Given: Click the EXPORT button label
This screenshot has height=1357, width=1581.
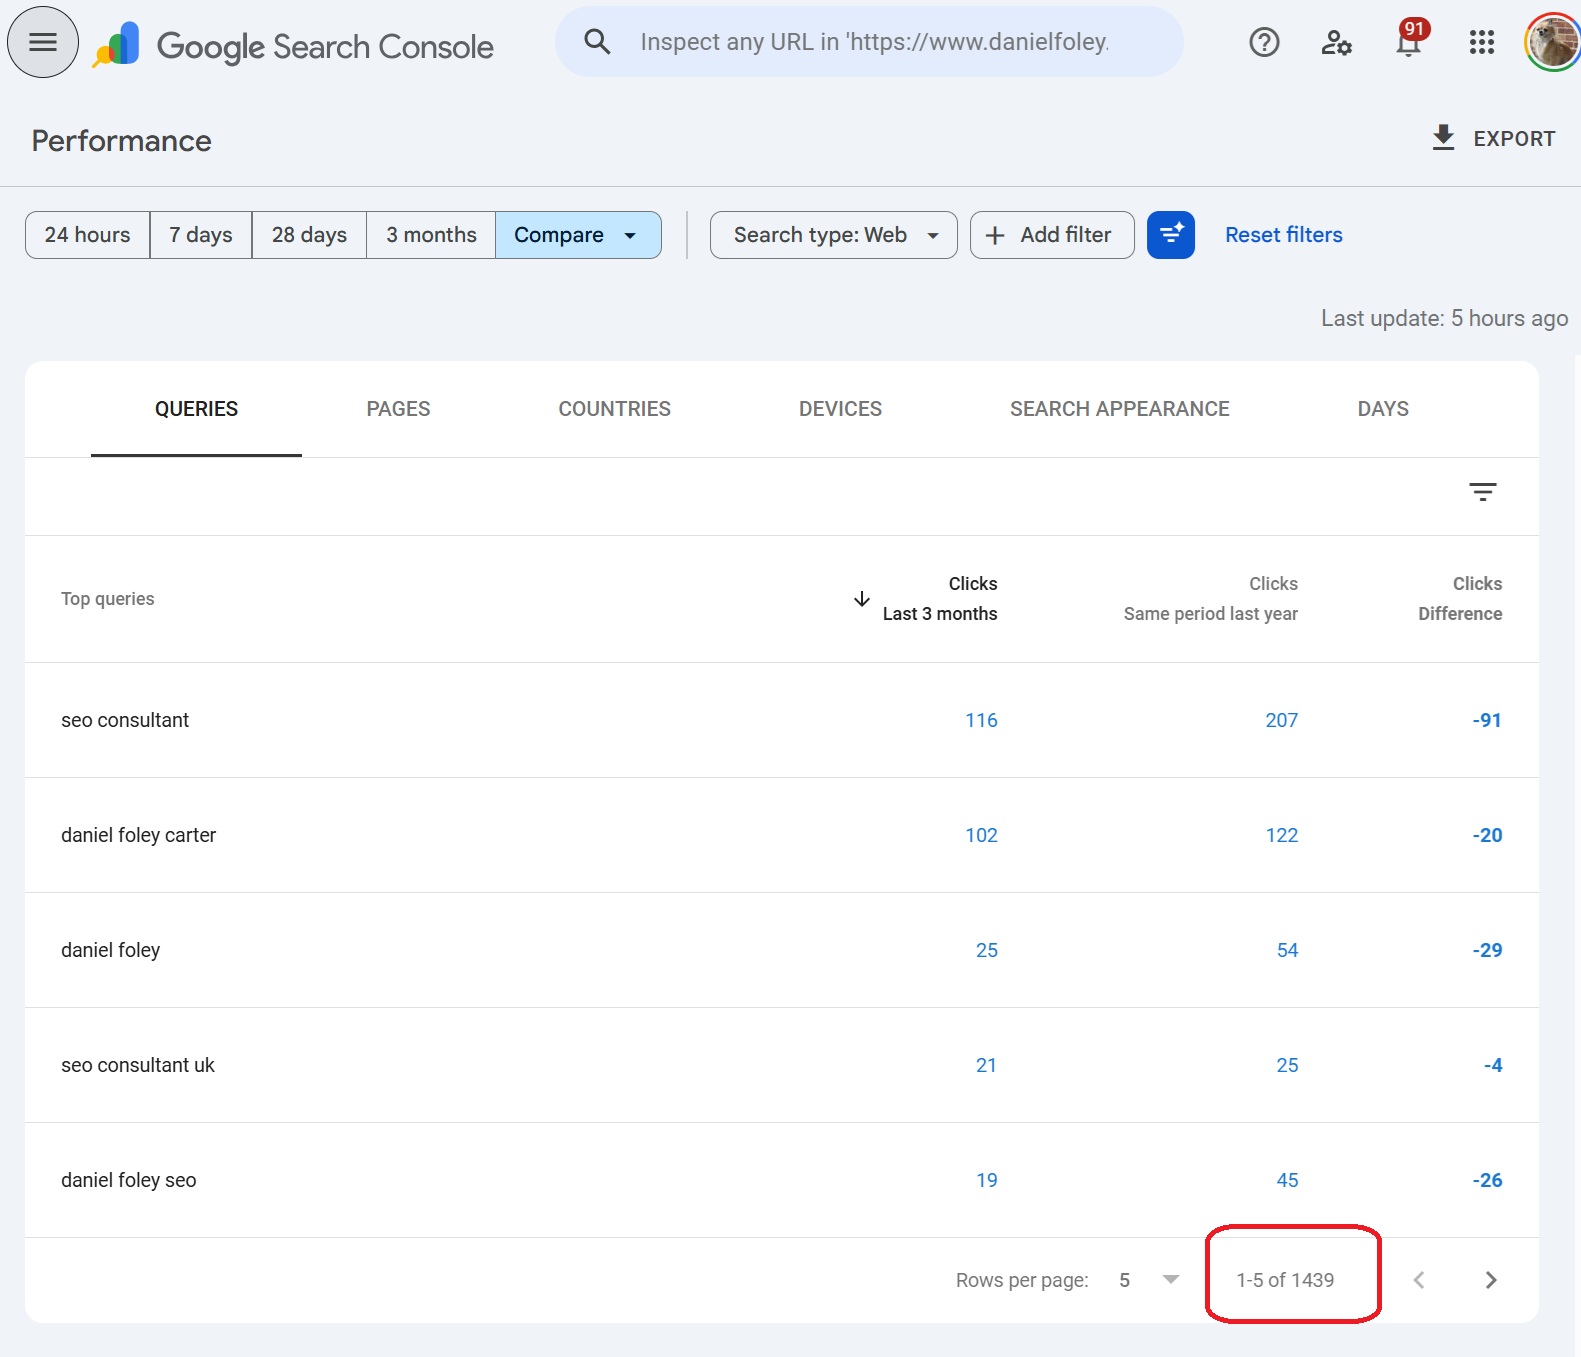Looking at the screenshot, I should (x=1514, y=139).
